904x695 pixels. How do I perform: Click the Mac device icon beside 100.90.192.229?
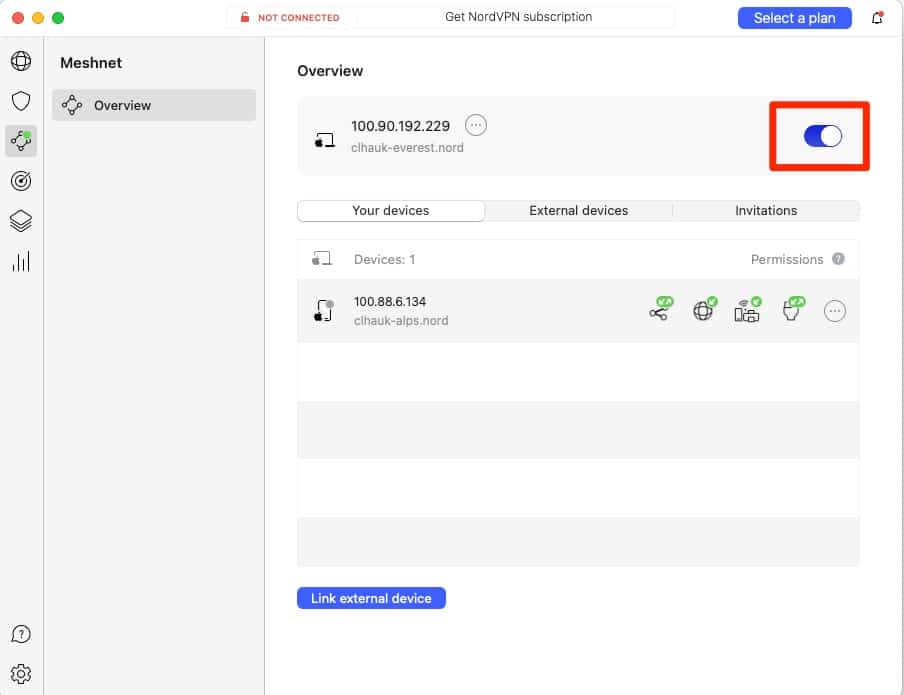coord(325,140)
